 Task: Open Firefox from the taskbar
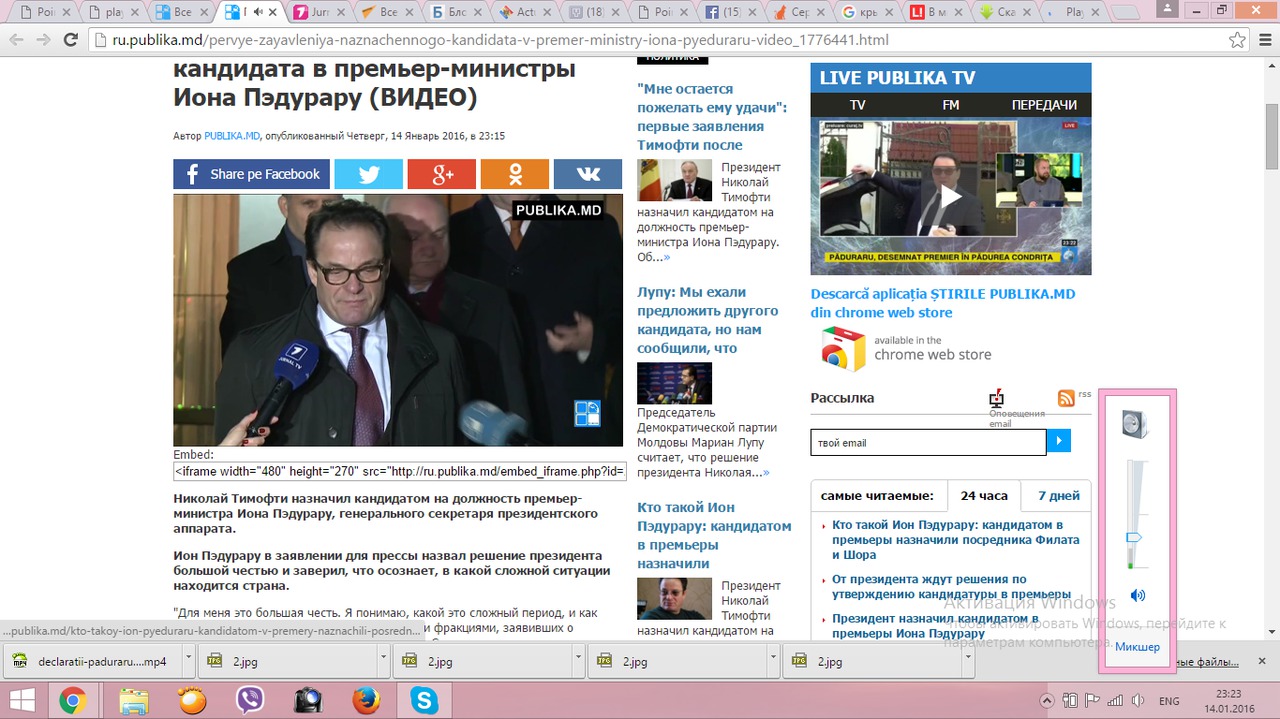[366, 701]
